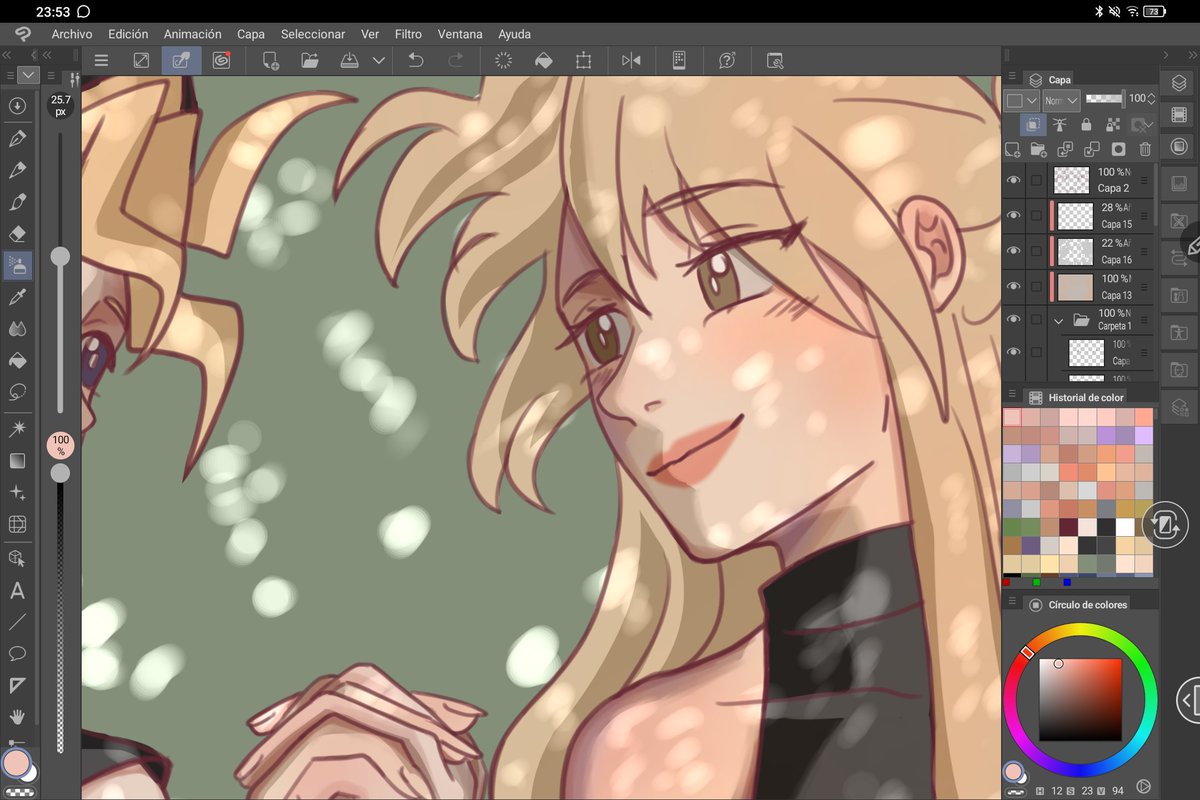Expand the tool palette dropdown chevron
Screen dimensions: 1200x800
28,75
